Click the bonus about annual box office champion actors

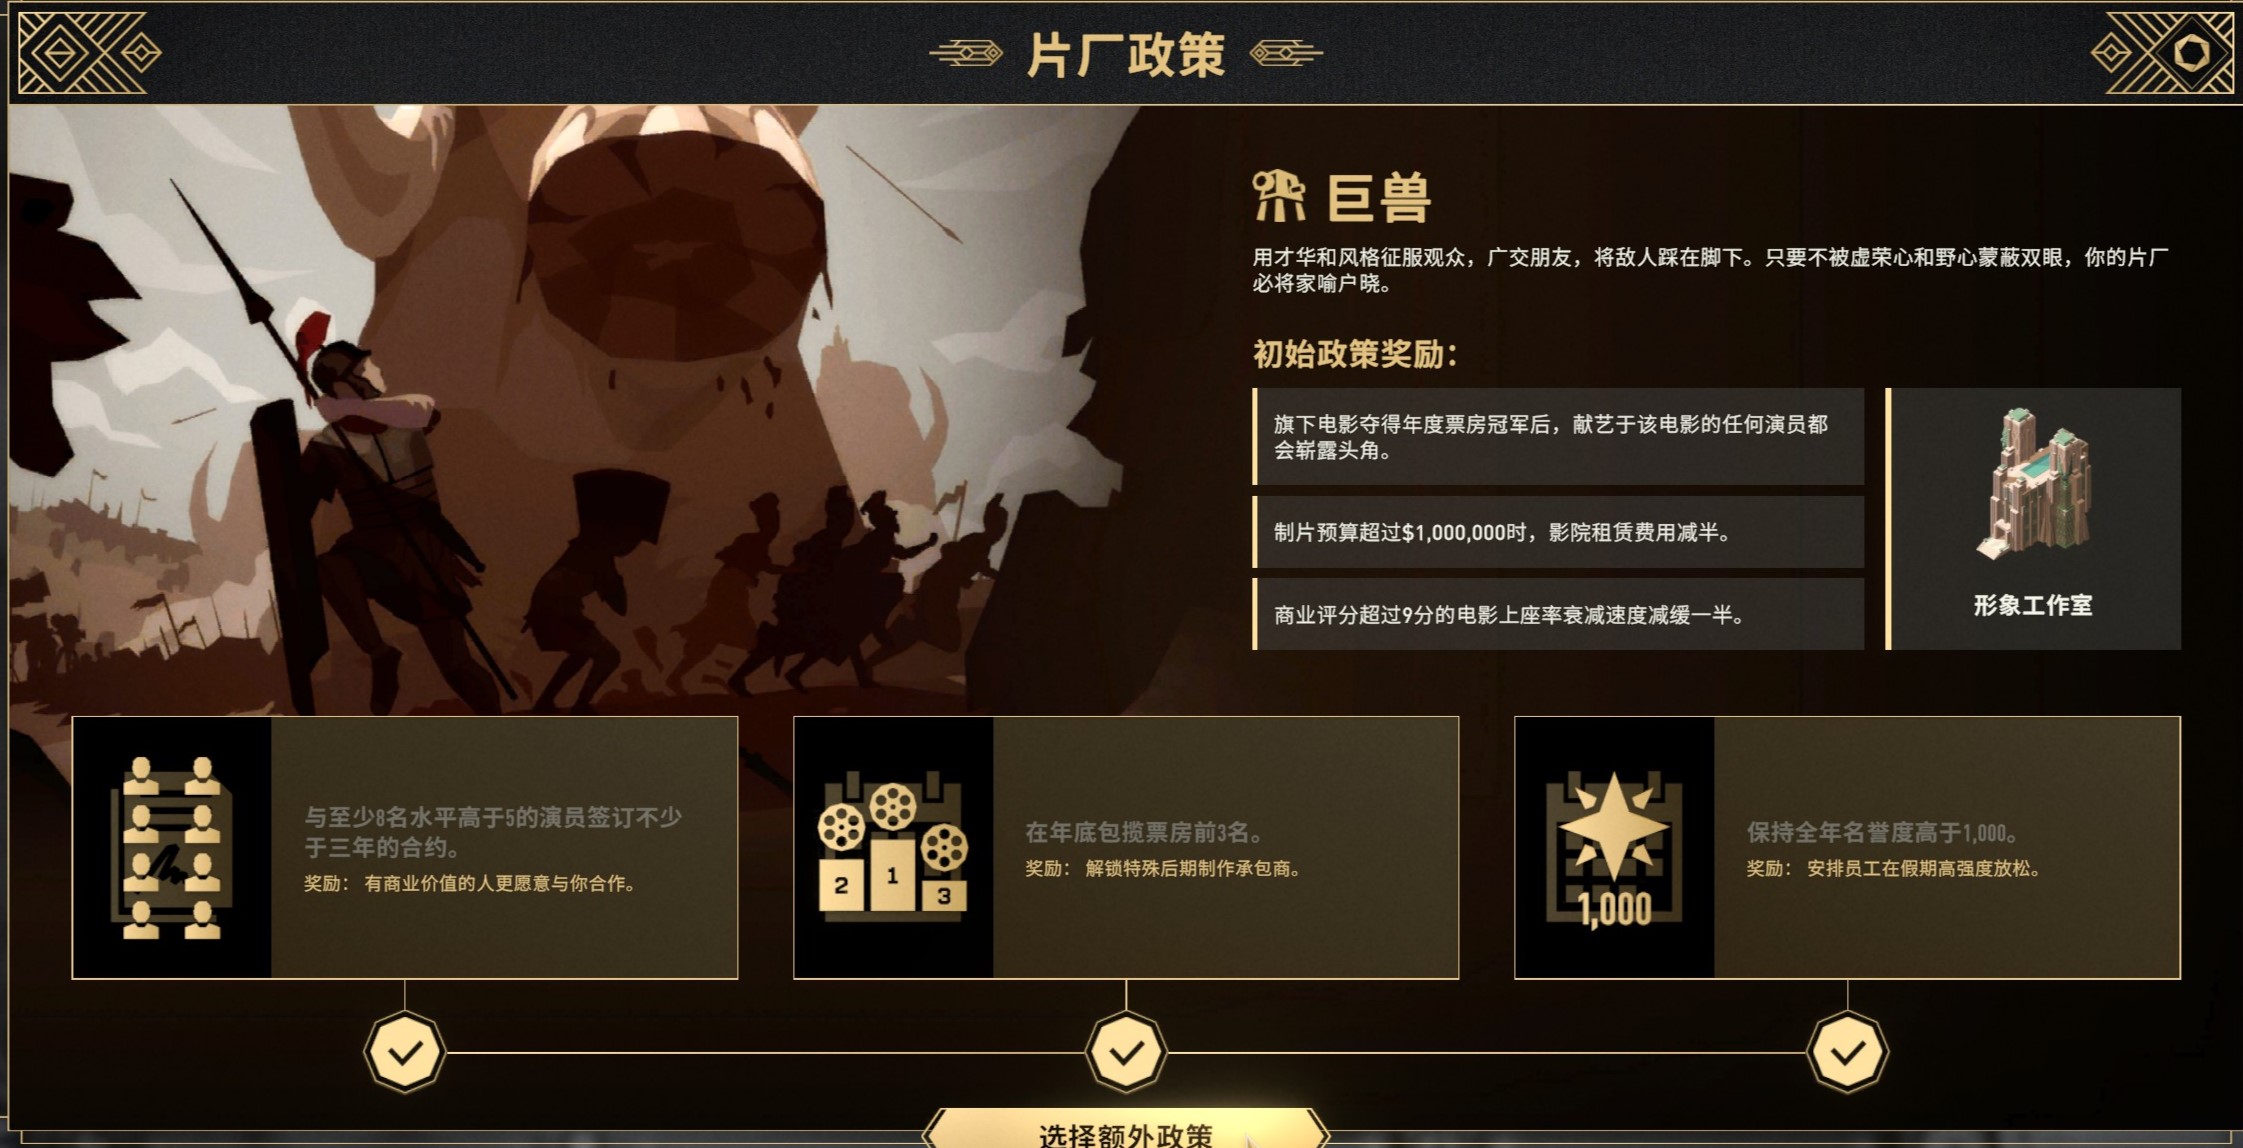coord(1558,437)
